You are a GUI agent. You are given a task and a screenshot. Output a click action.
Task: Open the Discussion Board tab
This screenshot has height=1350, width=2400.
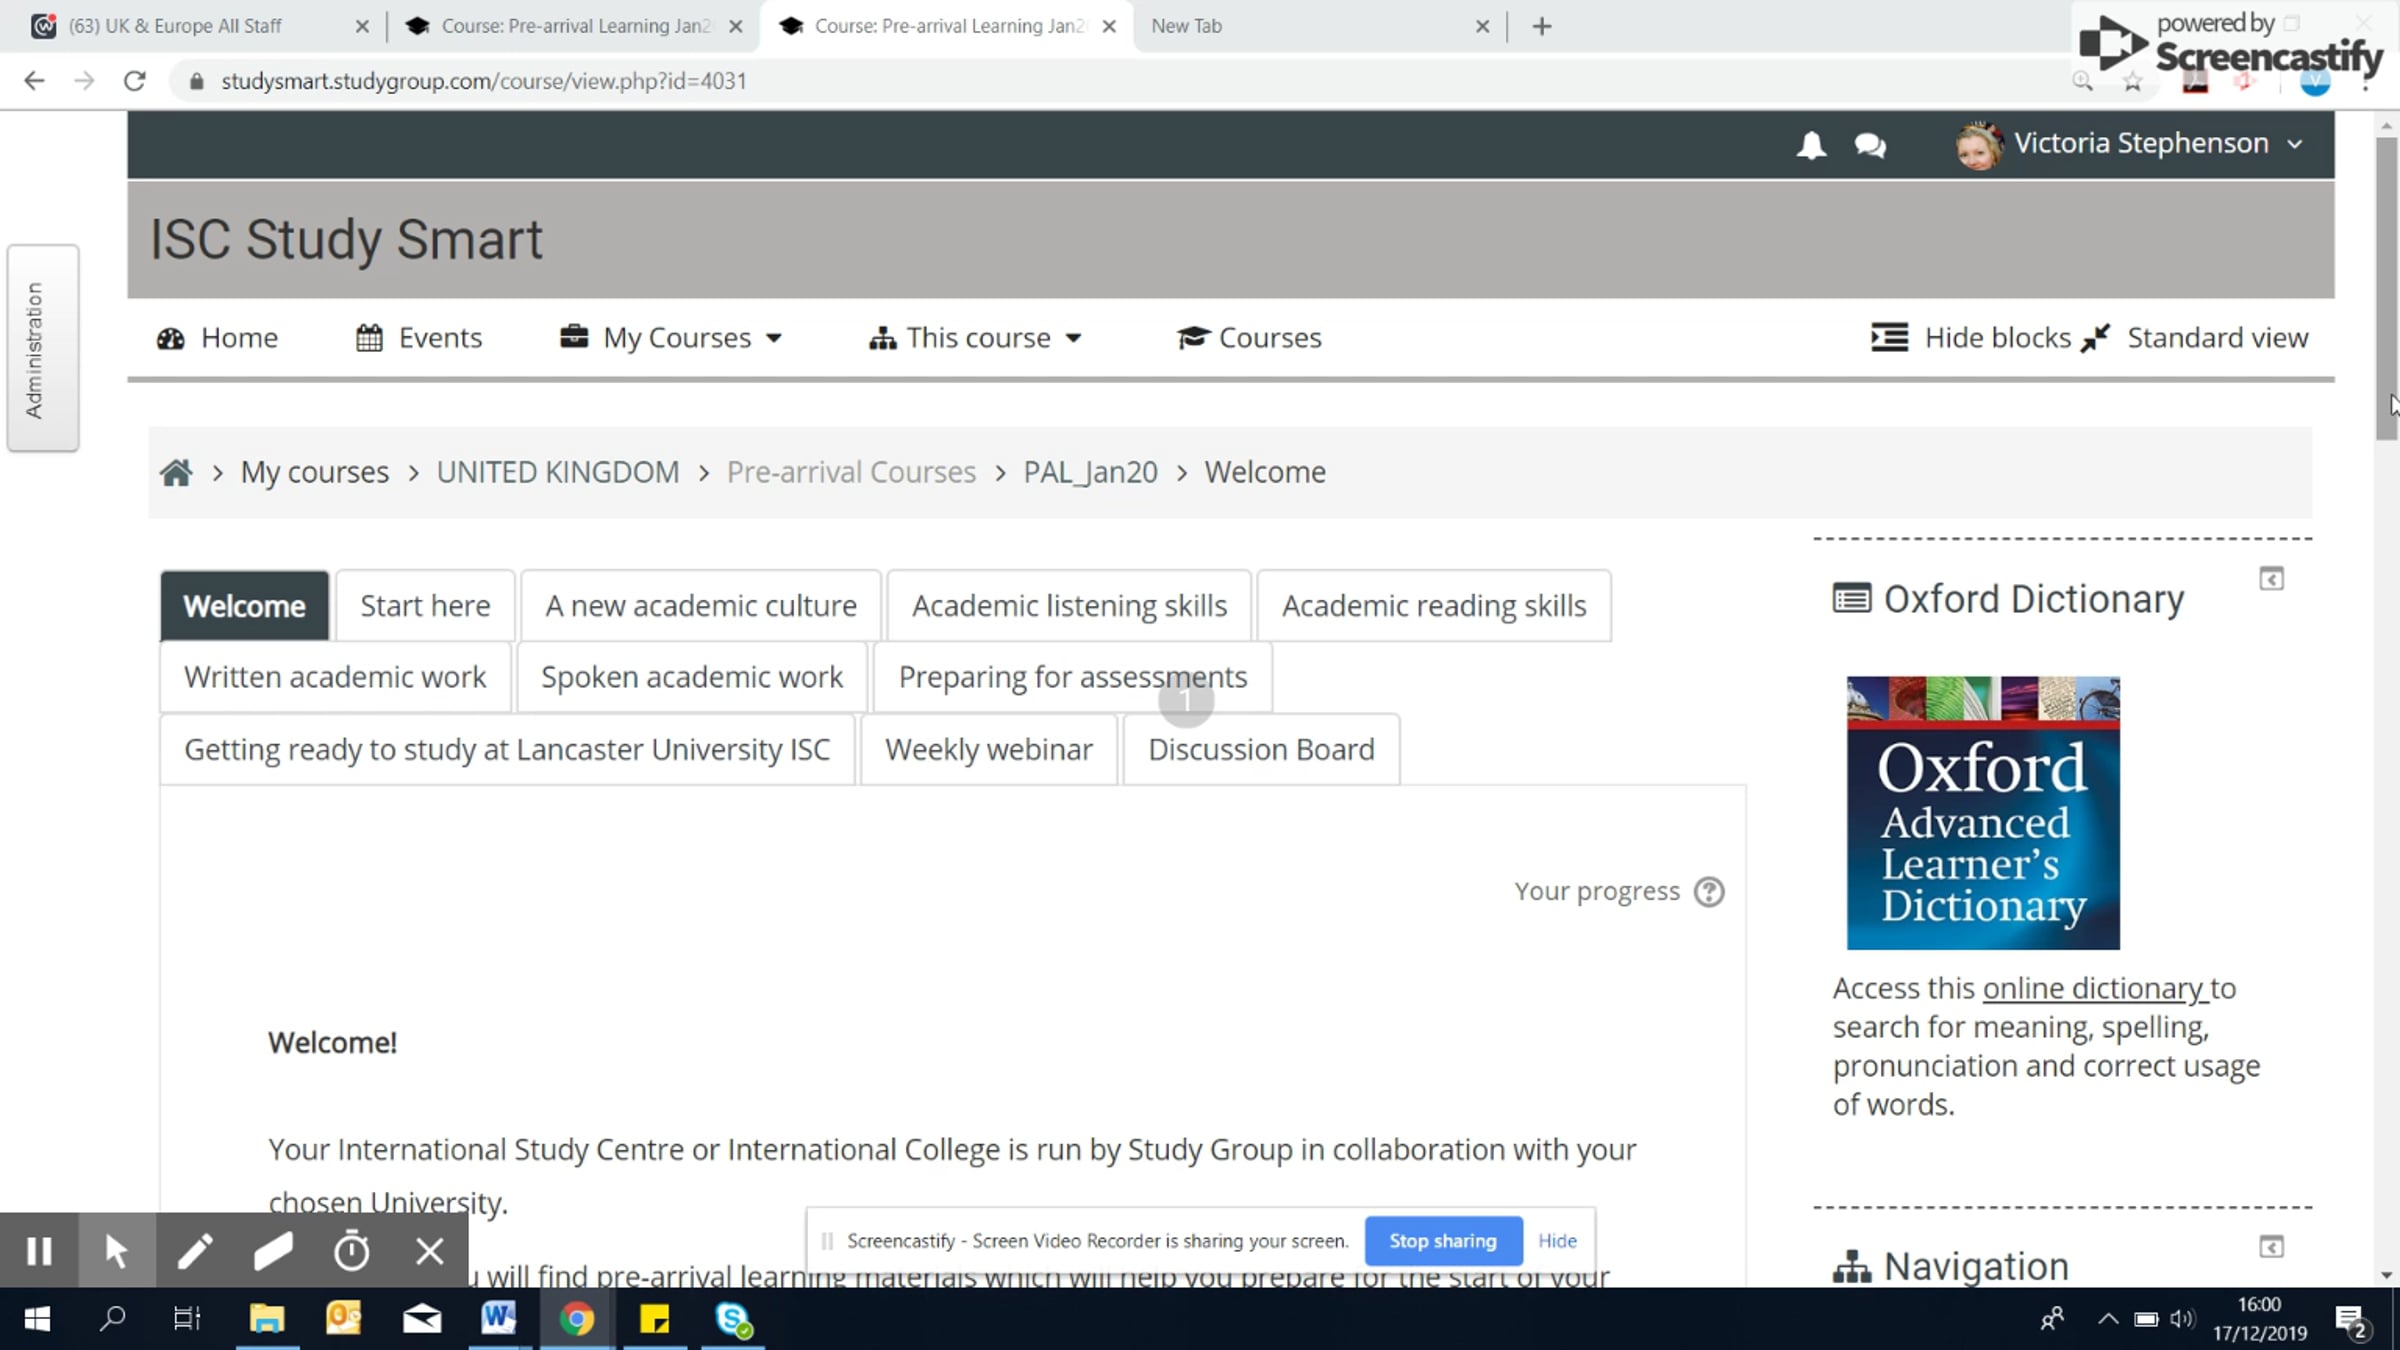[1261, 750]
